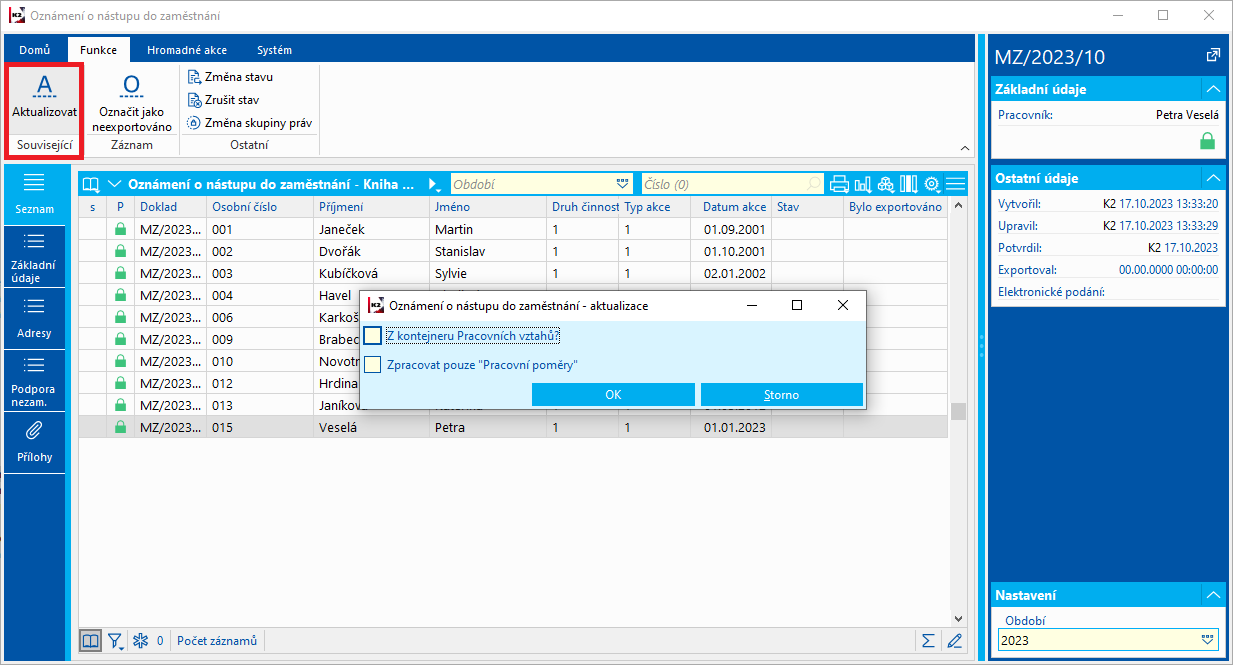Image resolution: width=1233 pixels, height=665 pixels.
Task: Click the Aktualizovat ribbon button
Action: tap(44, 98)
